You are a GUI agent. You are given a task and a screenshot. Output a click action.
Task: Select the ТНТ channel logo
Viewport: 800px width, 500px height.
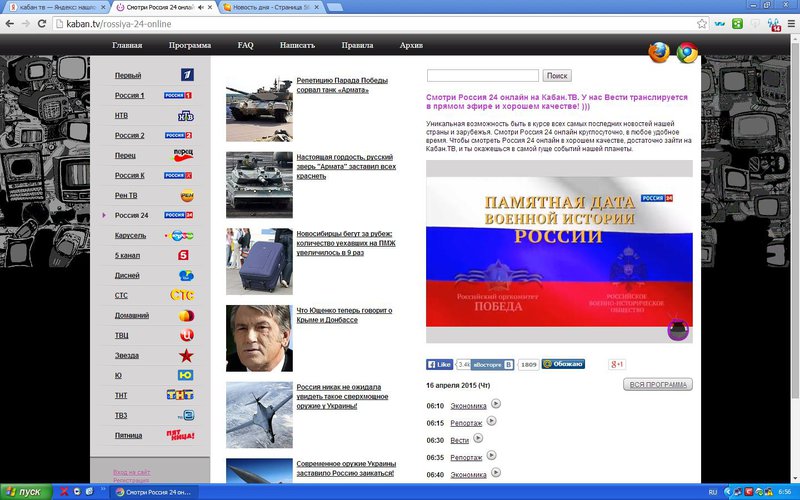pyautogui.click(x=180, y=395)
